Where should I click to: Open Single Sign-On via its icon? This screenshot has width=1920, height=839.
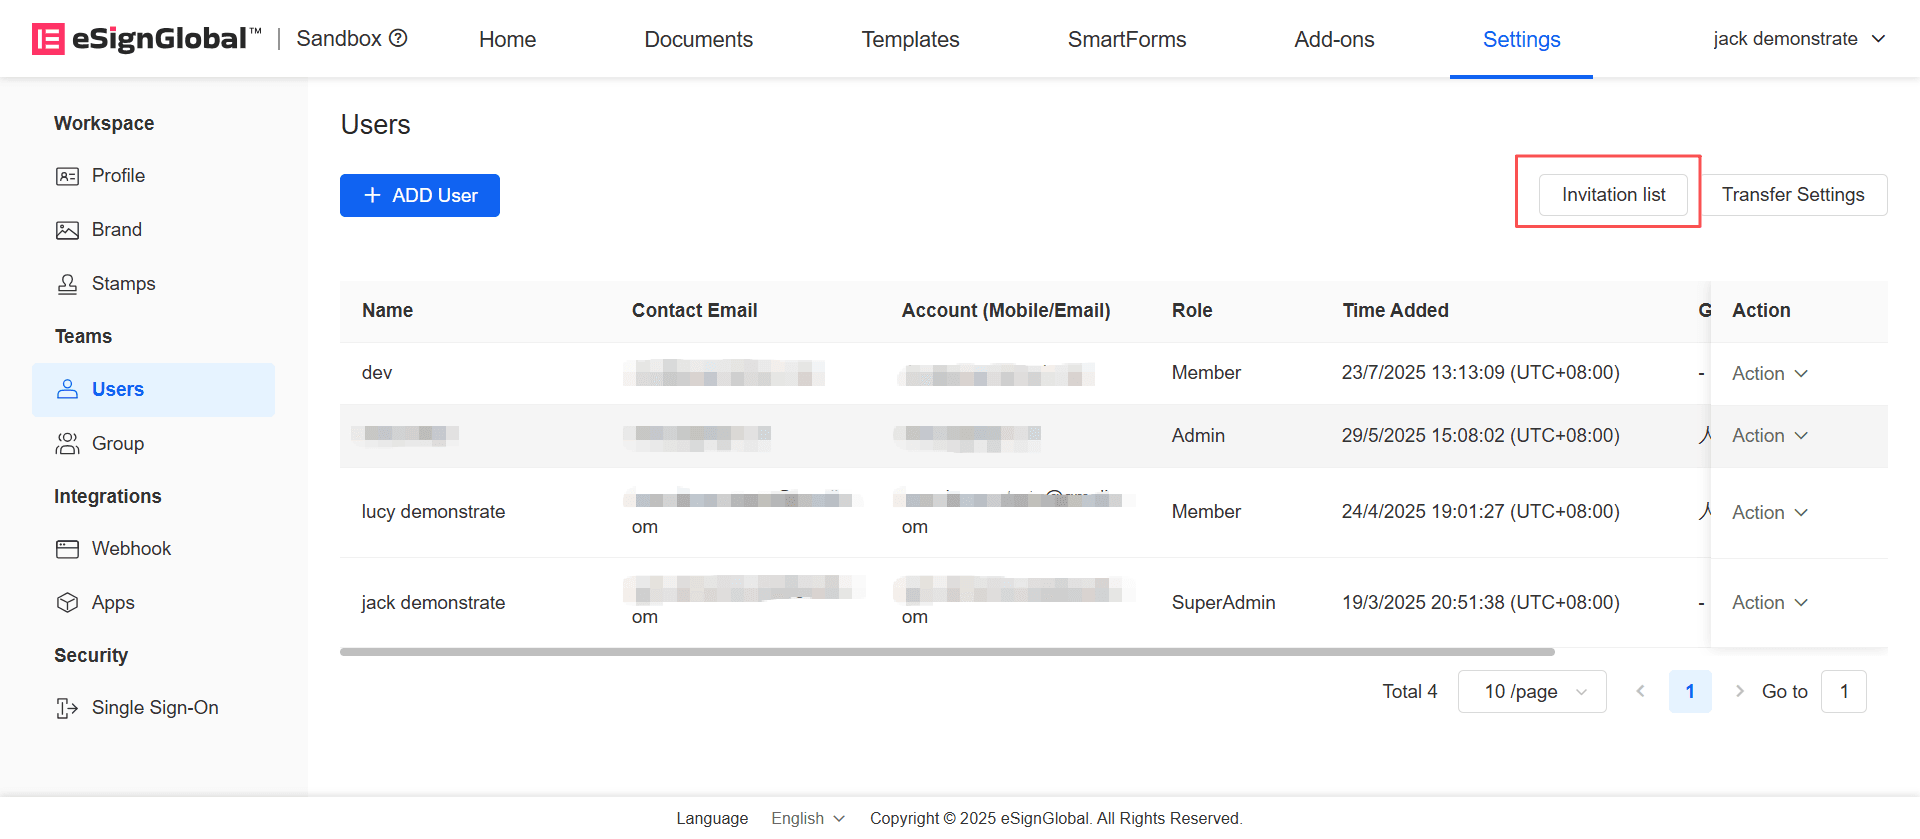click(x=67, y=708)
